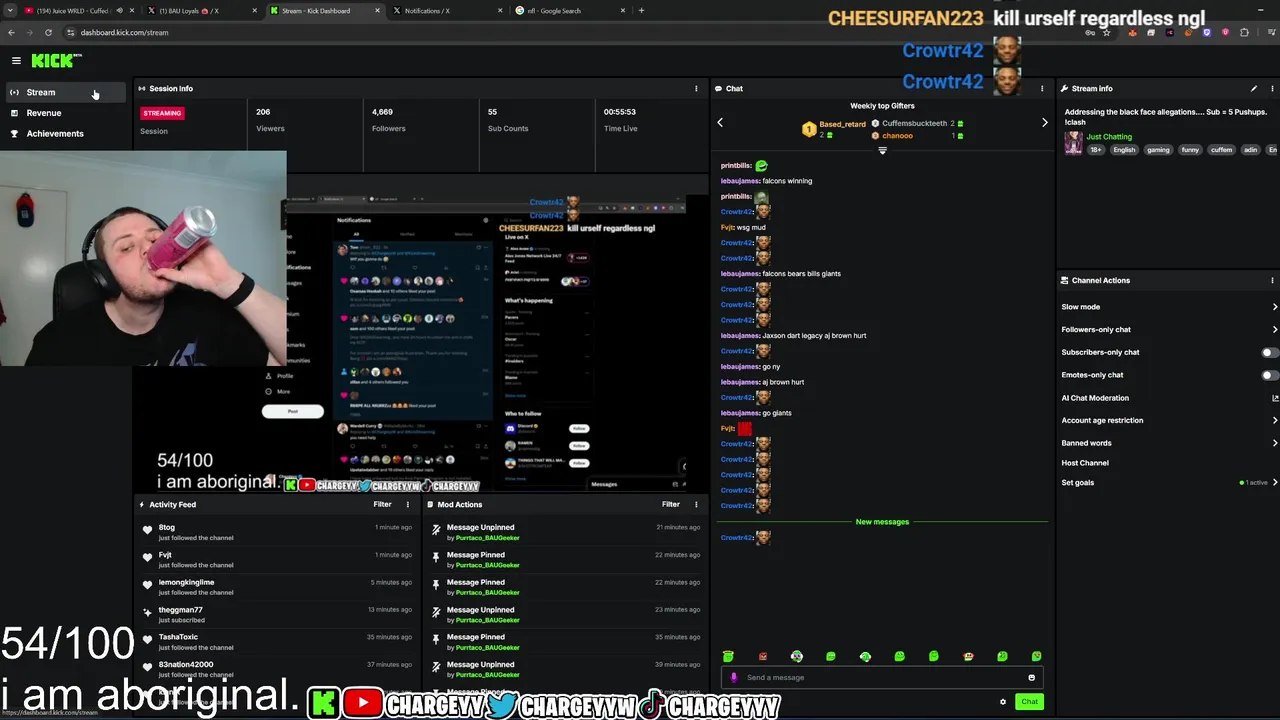
Task: Click the browser extensions puzzle icon
Action: pyautogui.click(x=1244, y=33)
